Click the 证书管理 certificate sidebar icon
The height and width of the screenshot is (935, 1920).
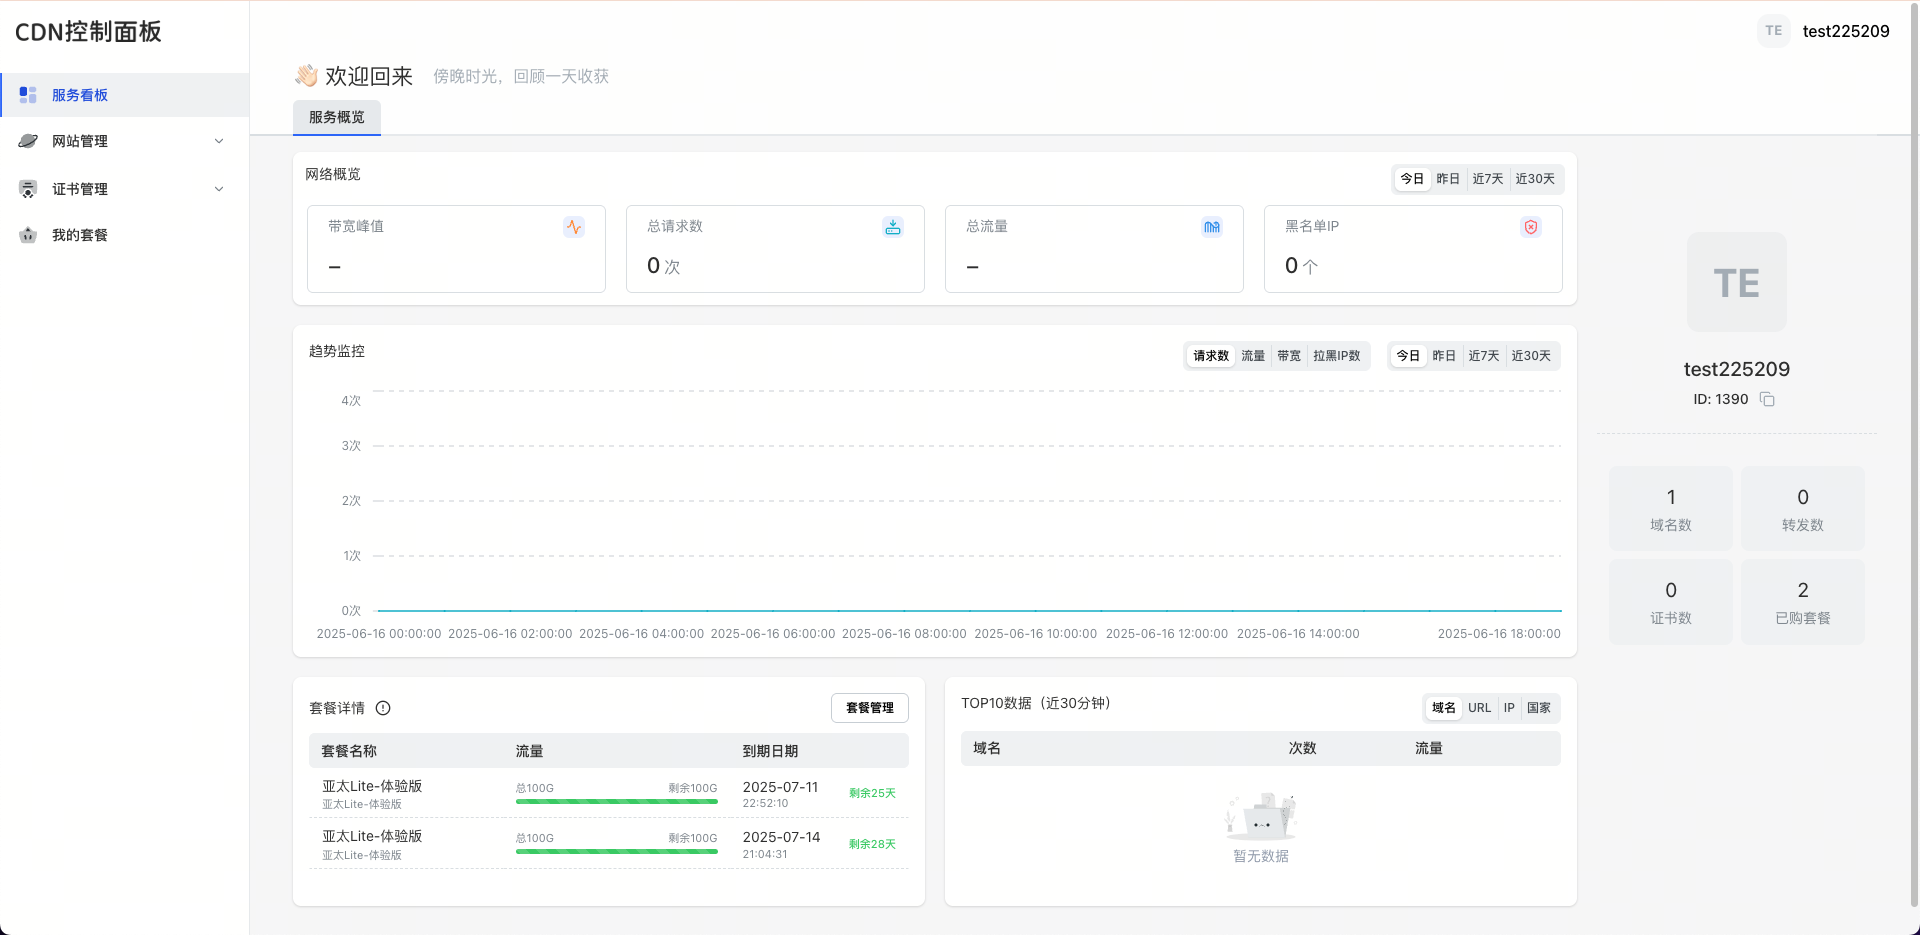pyautogui.click(x=28, y=189)
